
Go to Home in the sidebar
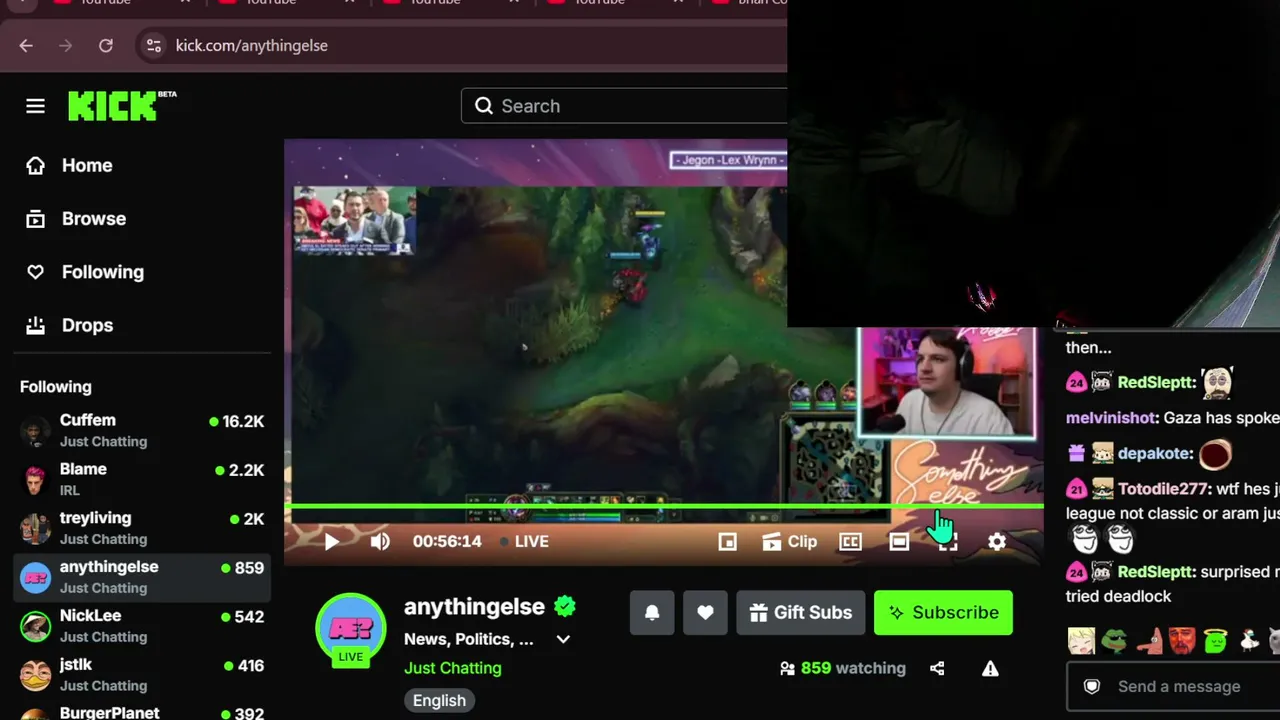point(142,166)
